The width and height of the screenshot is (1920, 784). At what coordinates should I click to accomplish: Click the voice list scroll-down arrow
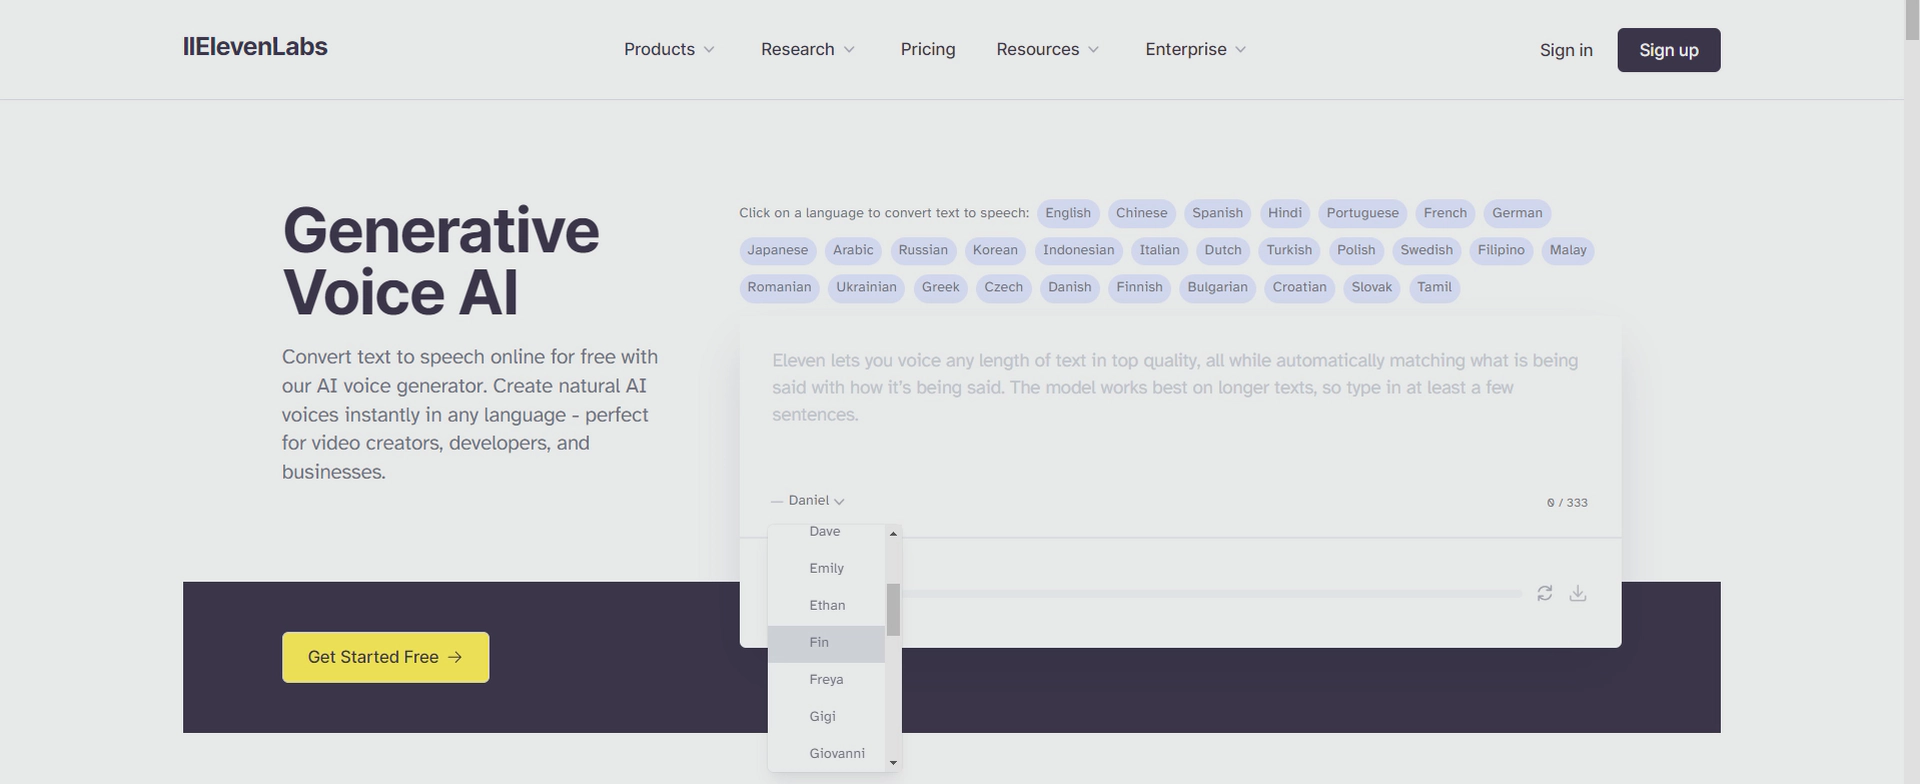click(893, 763)
